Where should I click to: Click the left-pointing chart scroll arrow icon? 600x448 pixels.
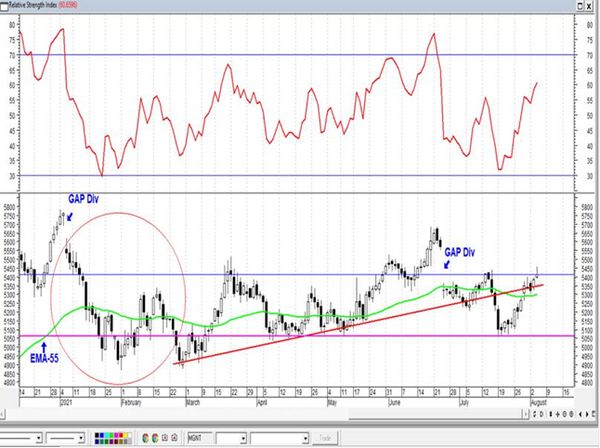[580, 414]
